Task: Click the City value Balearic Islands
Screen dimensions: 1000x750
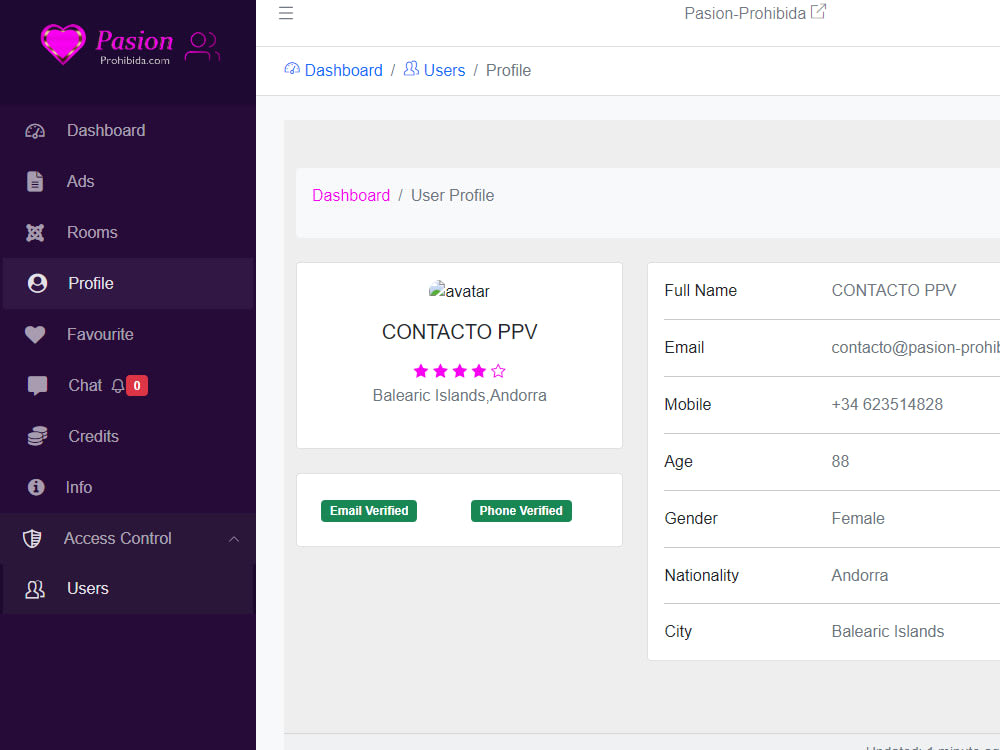Action: [x=888, y=631]
